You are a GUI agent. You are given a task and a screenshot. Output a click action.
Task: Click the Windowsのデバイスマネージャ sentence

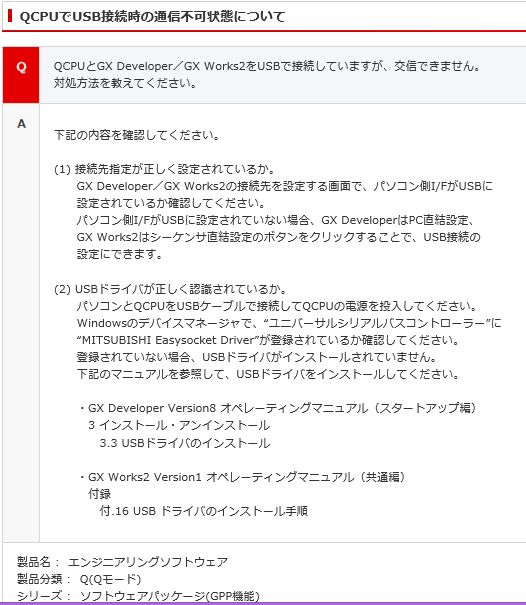[x=289, y=323]
